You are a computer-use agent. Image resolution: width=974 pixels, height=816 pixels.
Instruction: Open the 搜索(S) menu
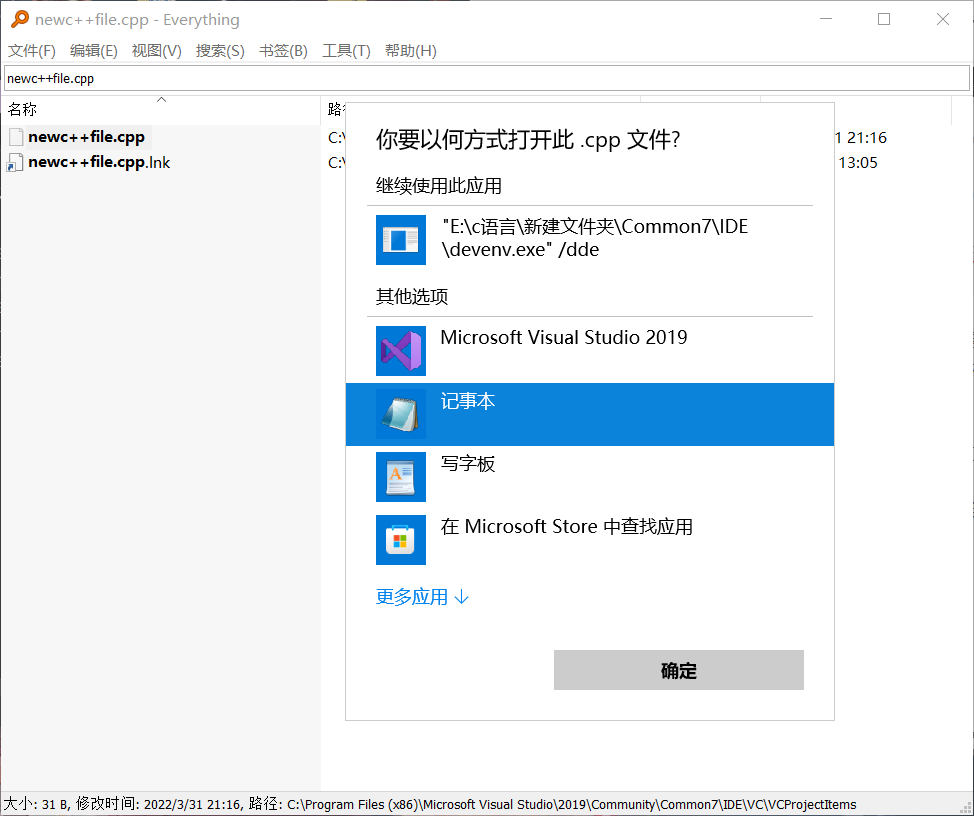coord(220,51)
